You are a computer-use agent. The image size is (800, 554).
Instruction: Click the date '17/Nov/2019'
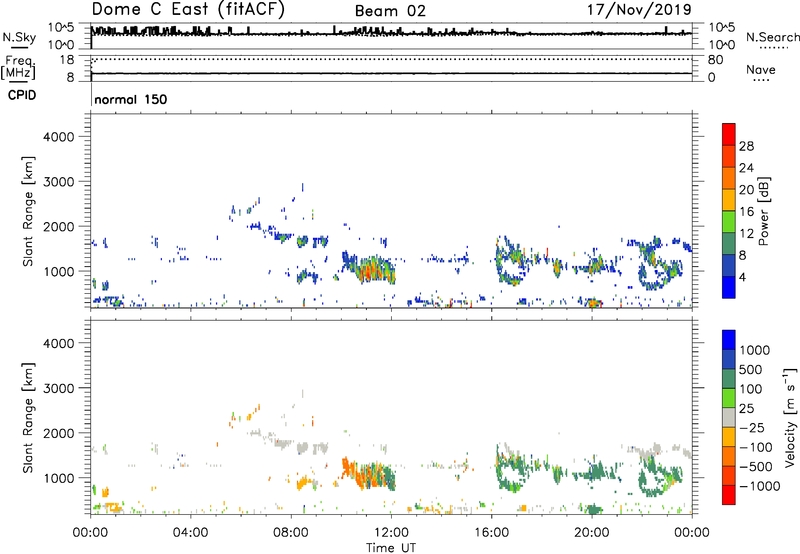(639, 9)
